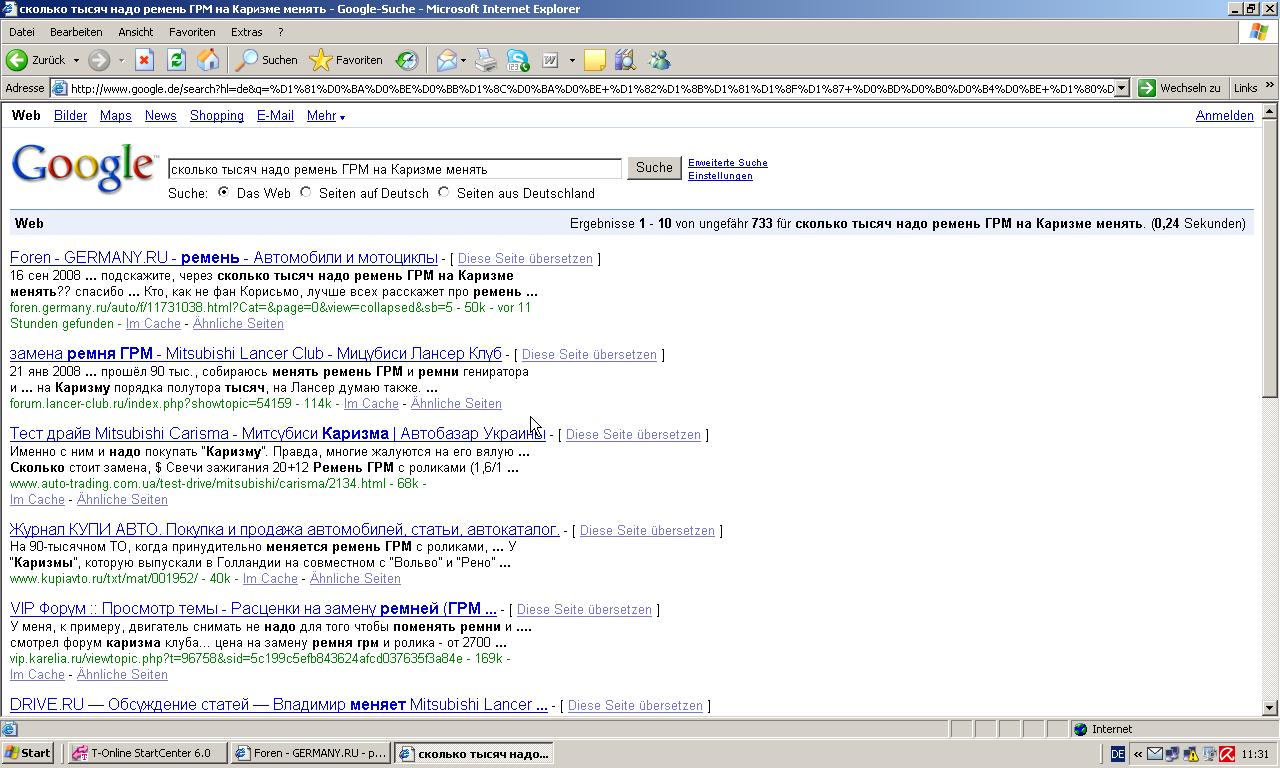This screenshot has height=768, width=1280.
Task: Click the Mail envelope toolbar icon
Action: (446, 60)
